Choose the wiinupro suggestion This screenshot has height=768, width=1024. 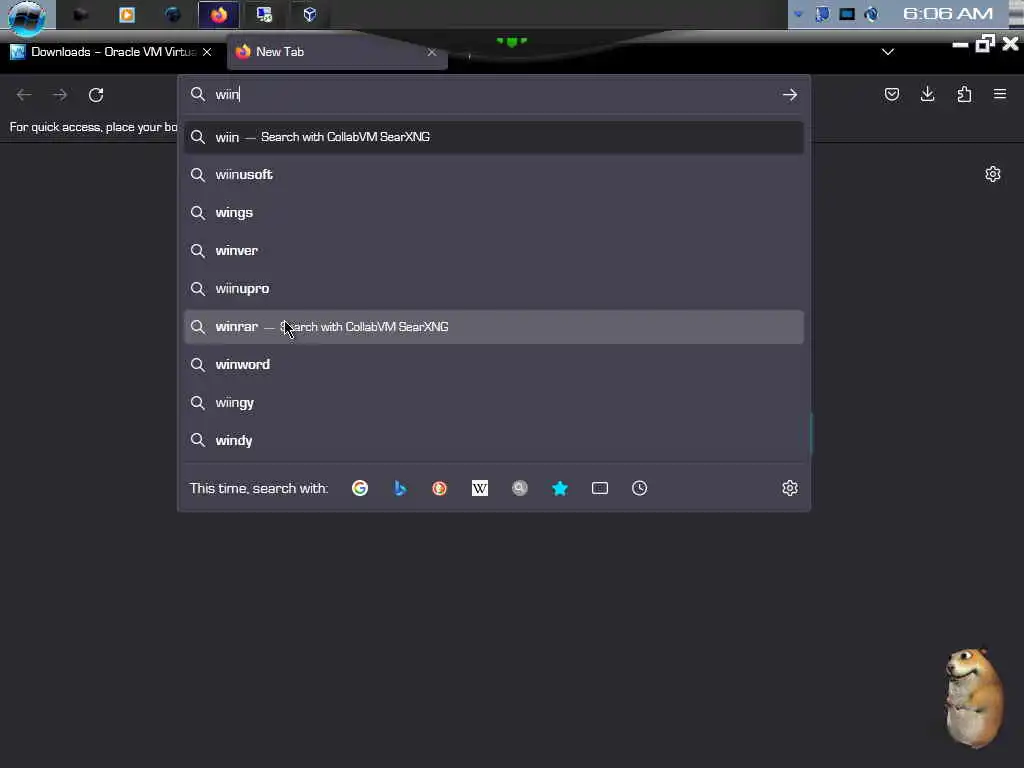pyautogui.click(x=494, y=289)
